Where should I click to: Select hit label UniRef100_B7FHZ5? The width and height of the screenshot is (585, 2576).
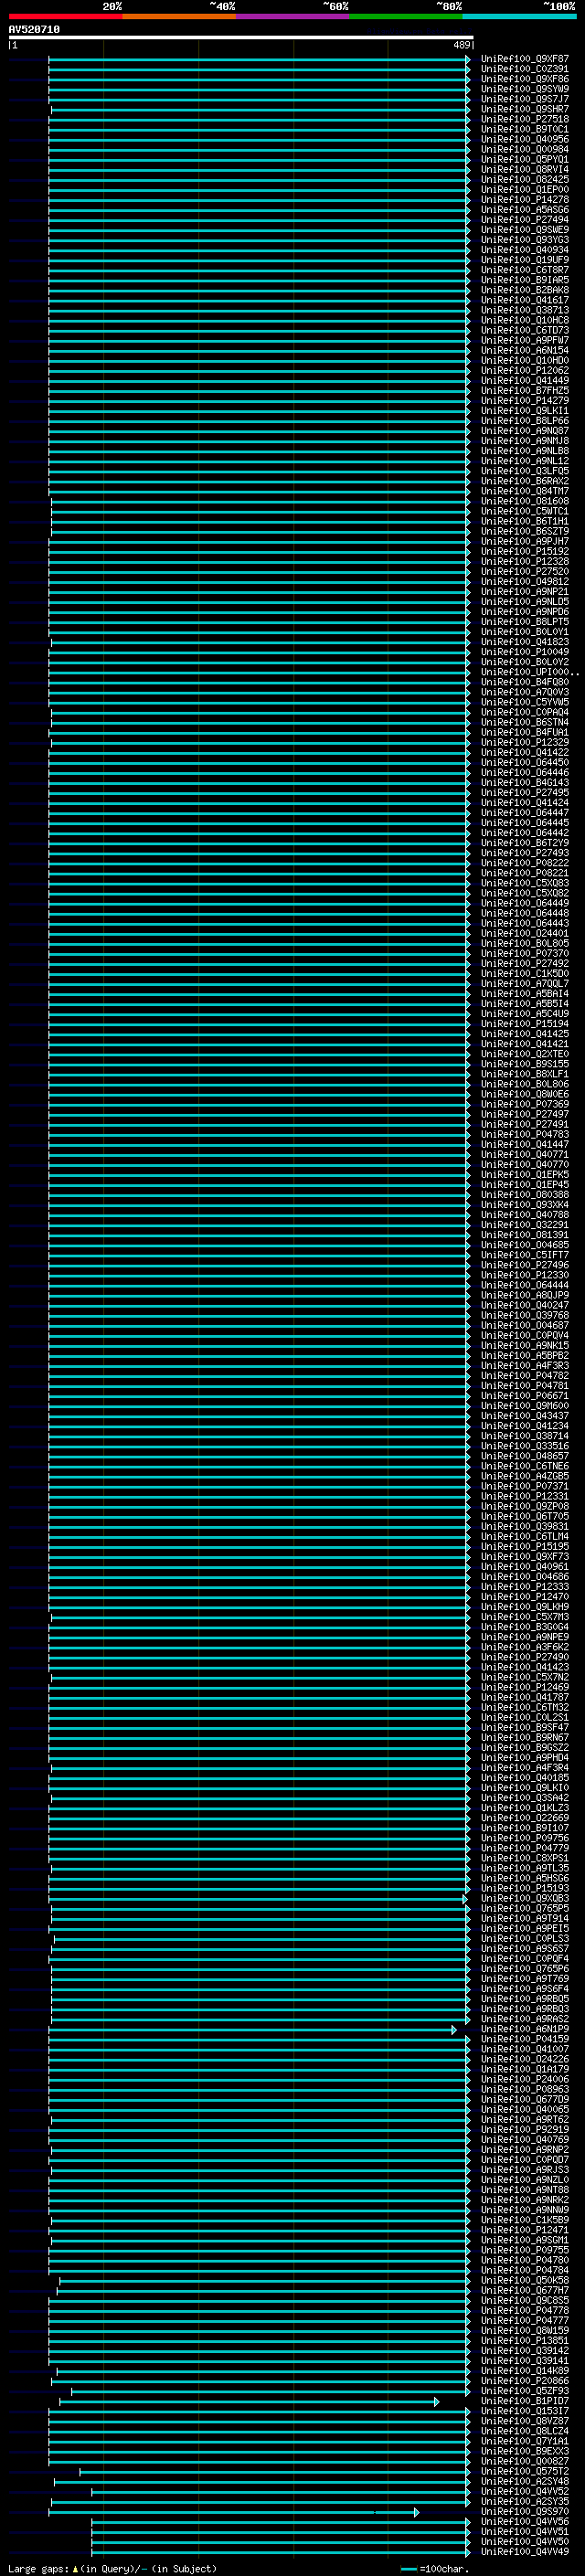[525, 390]
